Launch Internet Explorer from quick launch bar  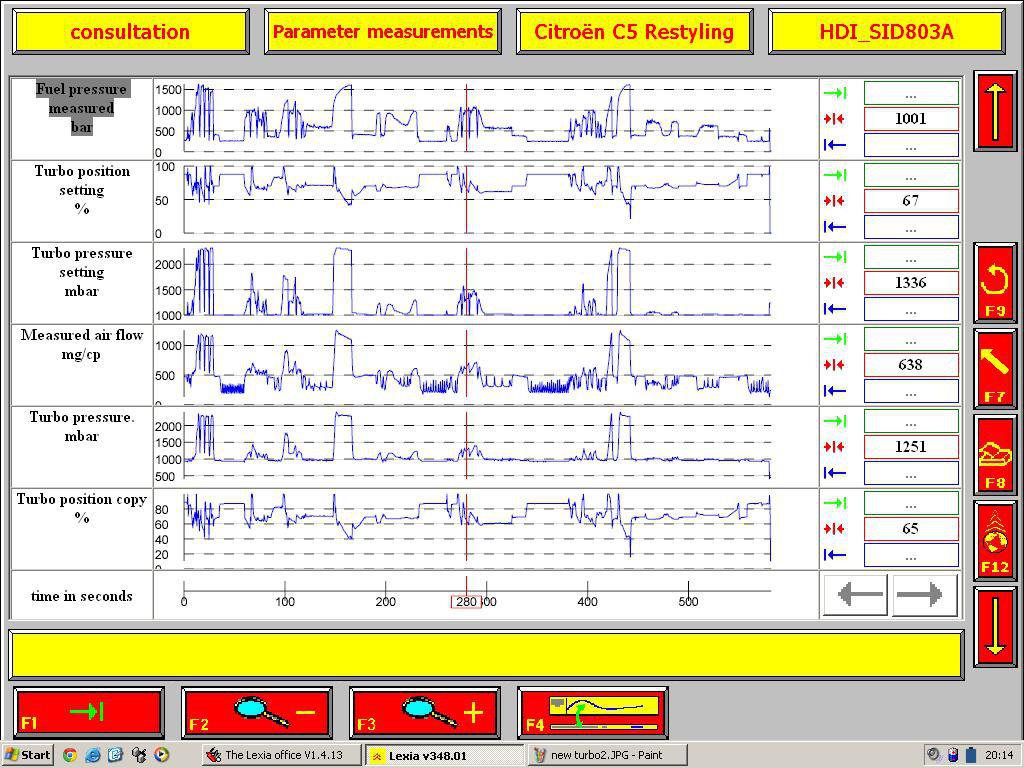[93, 755]
